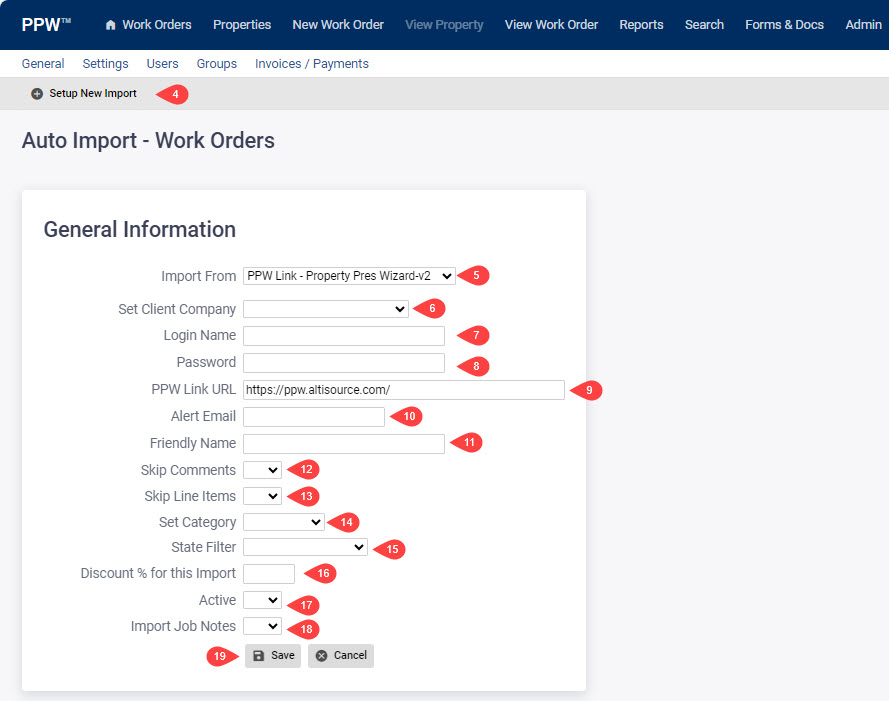Expand the Skip Comments dropdown
Viewport: 889px width, 701px height.
261,469
